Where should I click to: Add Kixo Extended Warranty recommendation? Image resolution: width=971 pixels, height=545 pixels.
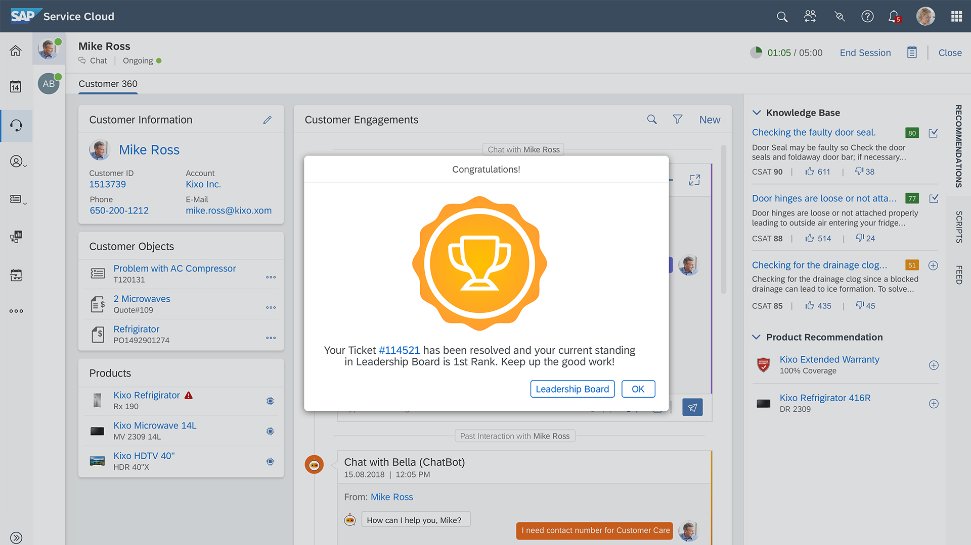[x=934, y=365]
